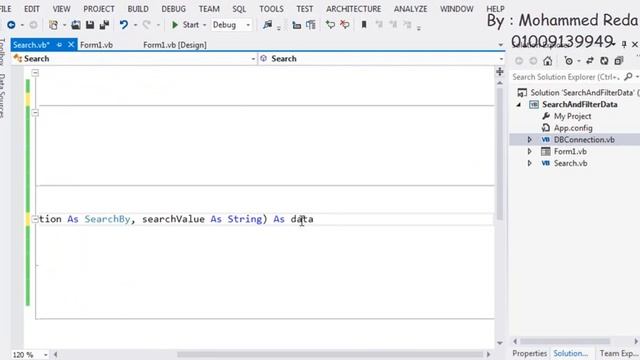Screen dimensions: 640x360
Task: Click the horizontal scrollbar of code editor
Action: tap(330, 354)
